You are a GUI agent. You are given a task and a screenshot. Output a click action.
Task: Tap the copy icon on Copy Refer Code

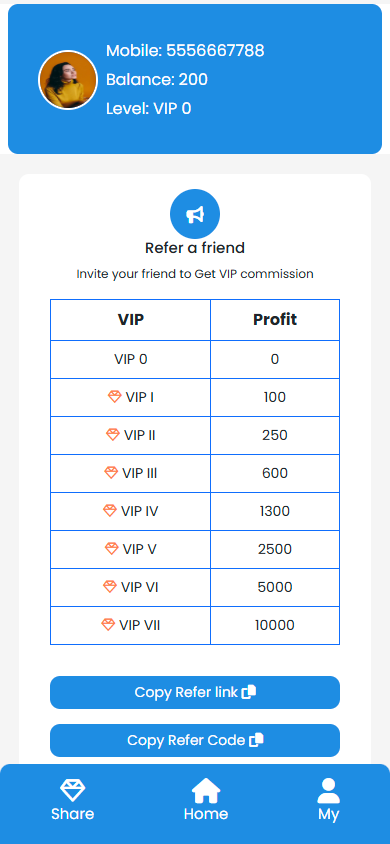(x=256, y=740)
